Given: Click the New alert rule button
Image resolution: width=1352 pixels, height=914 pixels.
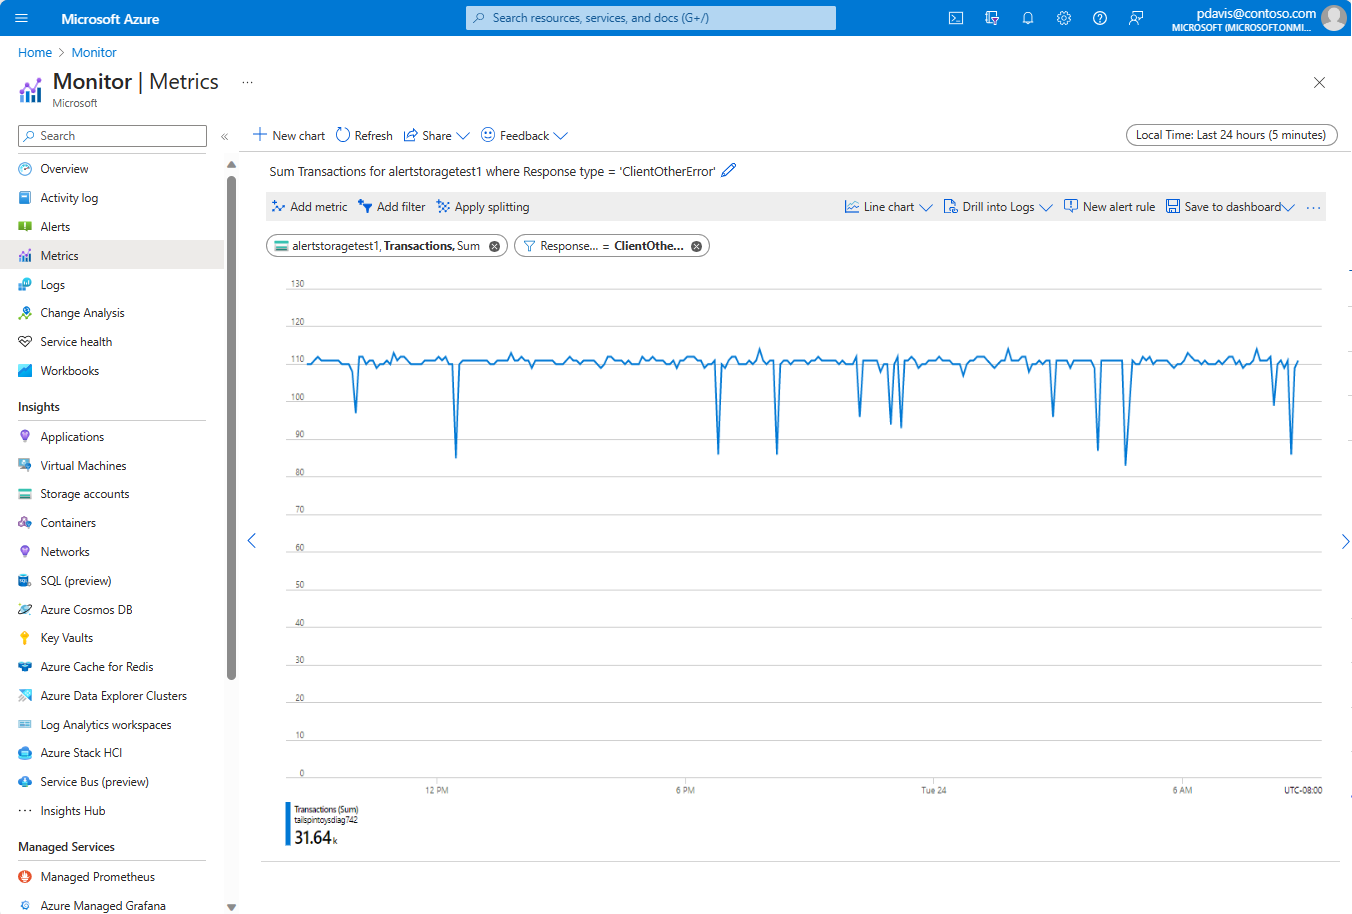Looking at the screenshot, I should click(x=1109, y=207).
